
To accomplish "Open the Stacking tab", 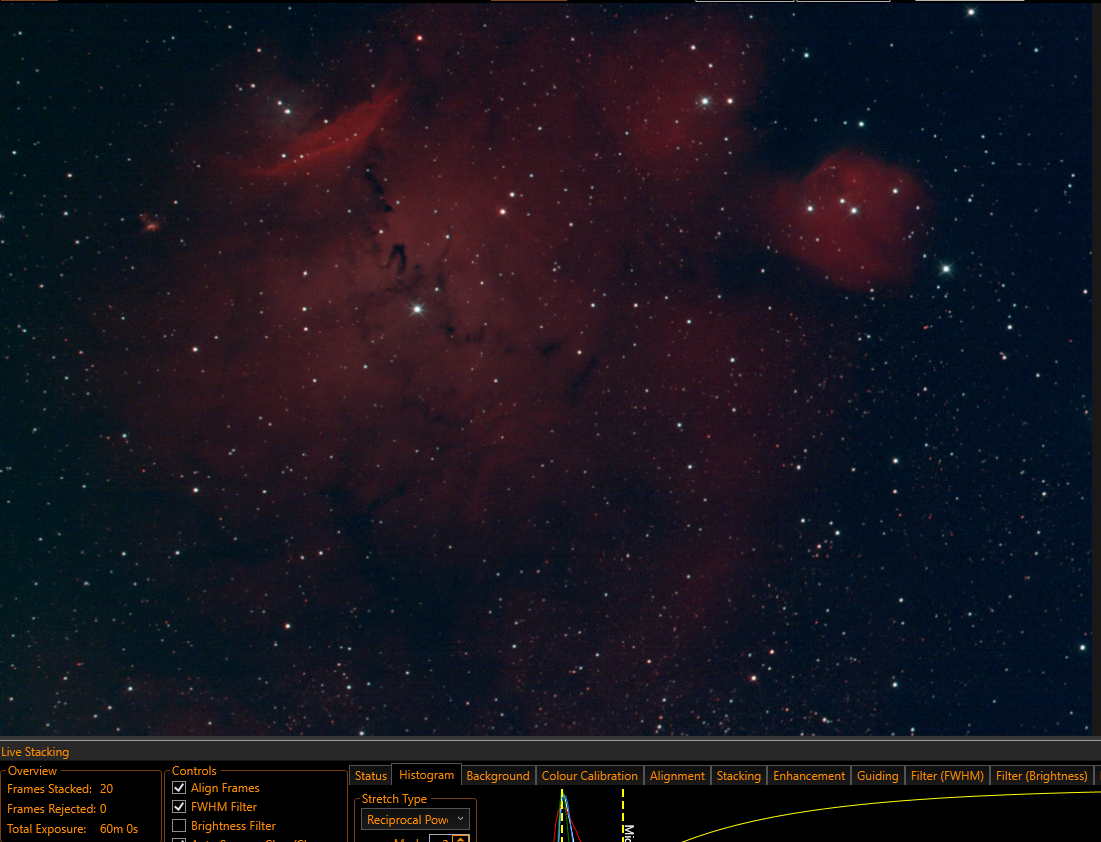I will pyautogui.click(x=739, y=775).
